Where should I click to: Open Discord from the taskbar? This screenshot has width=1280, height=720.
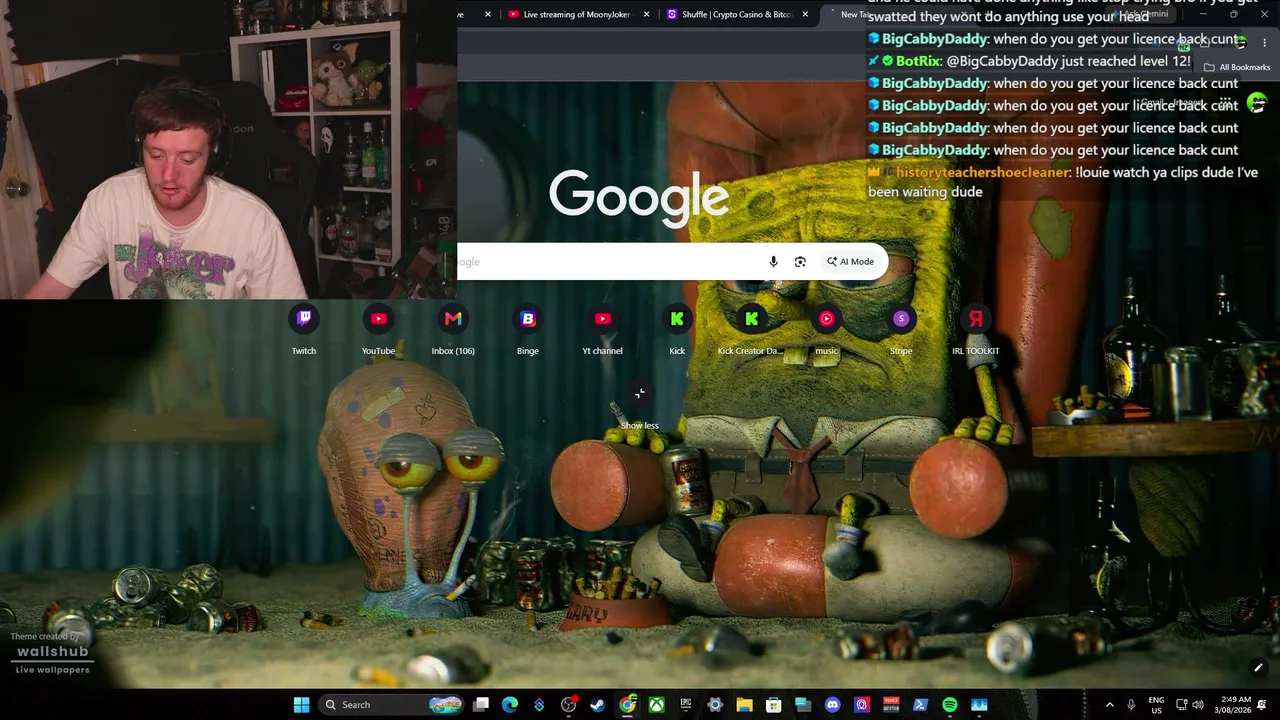(832, 705)
